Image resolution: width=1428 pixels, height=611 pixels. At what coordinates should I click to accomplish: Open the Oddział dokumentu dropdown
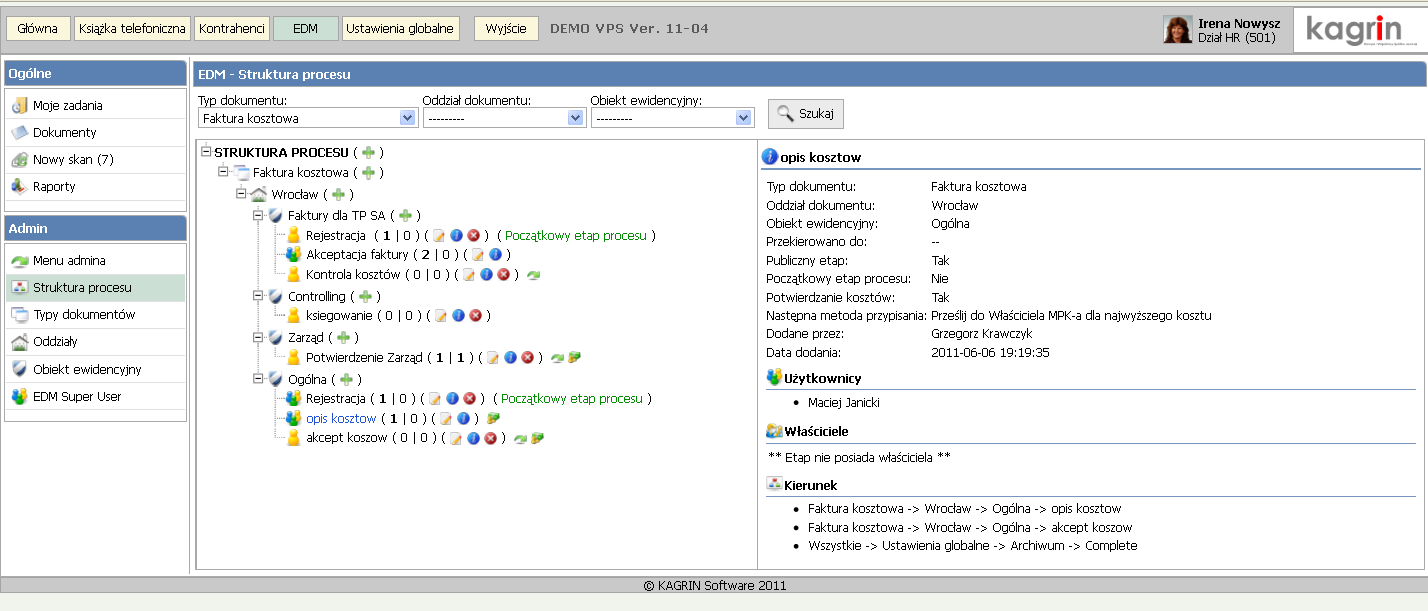[504, 118]
